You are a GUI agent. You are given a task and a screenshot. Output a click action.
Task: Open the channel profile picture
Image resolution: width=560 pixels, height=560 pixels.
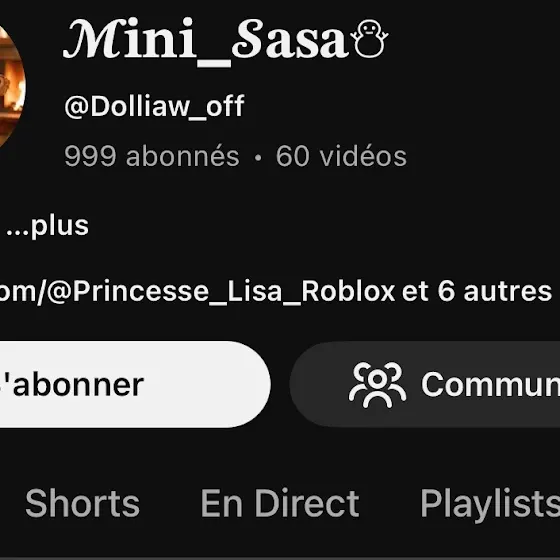pos(11,86)
